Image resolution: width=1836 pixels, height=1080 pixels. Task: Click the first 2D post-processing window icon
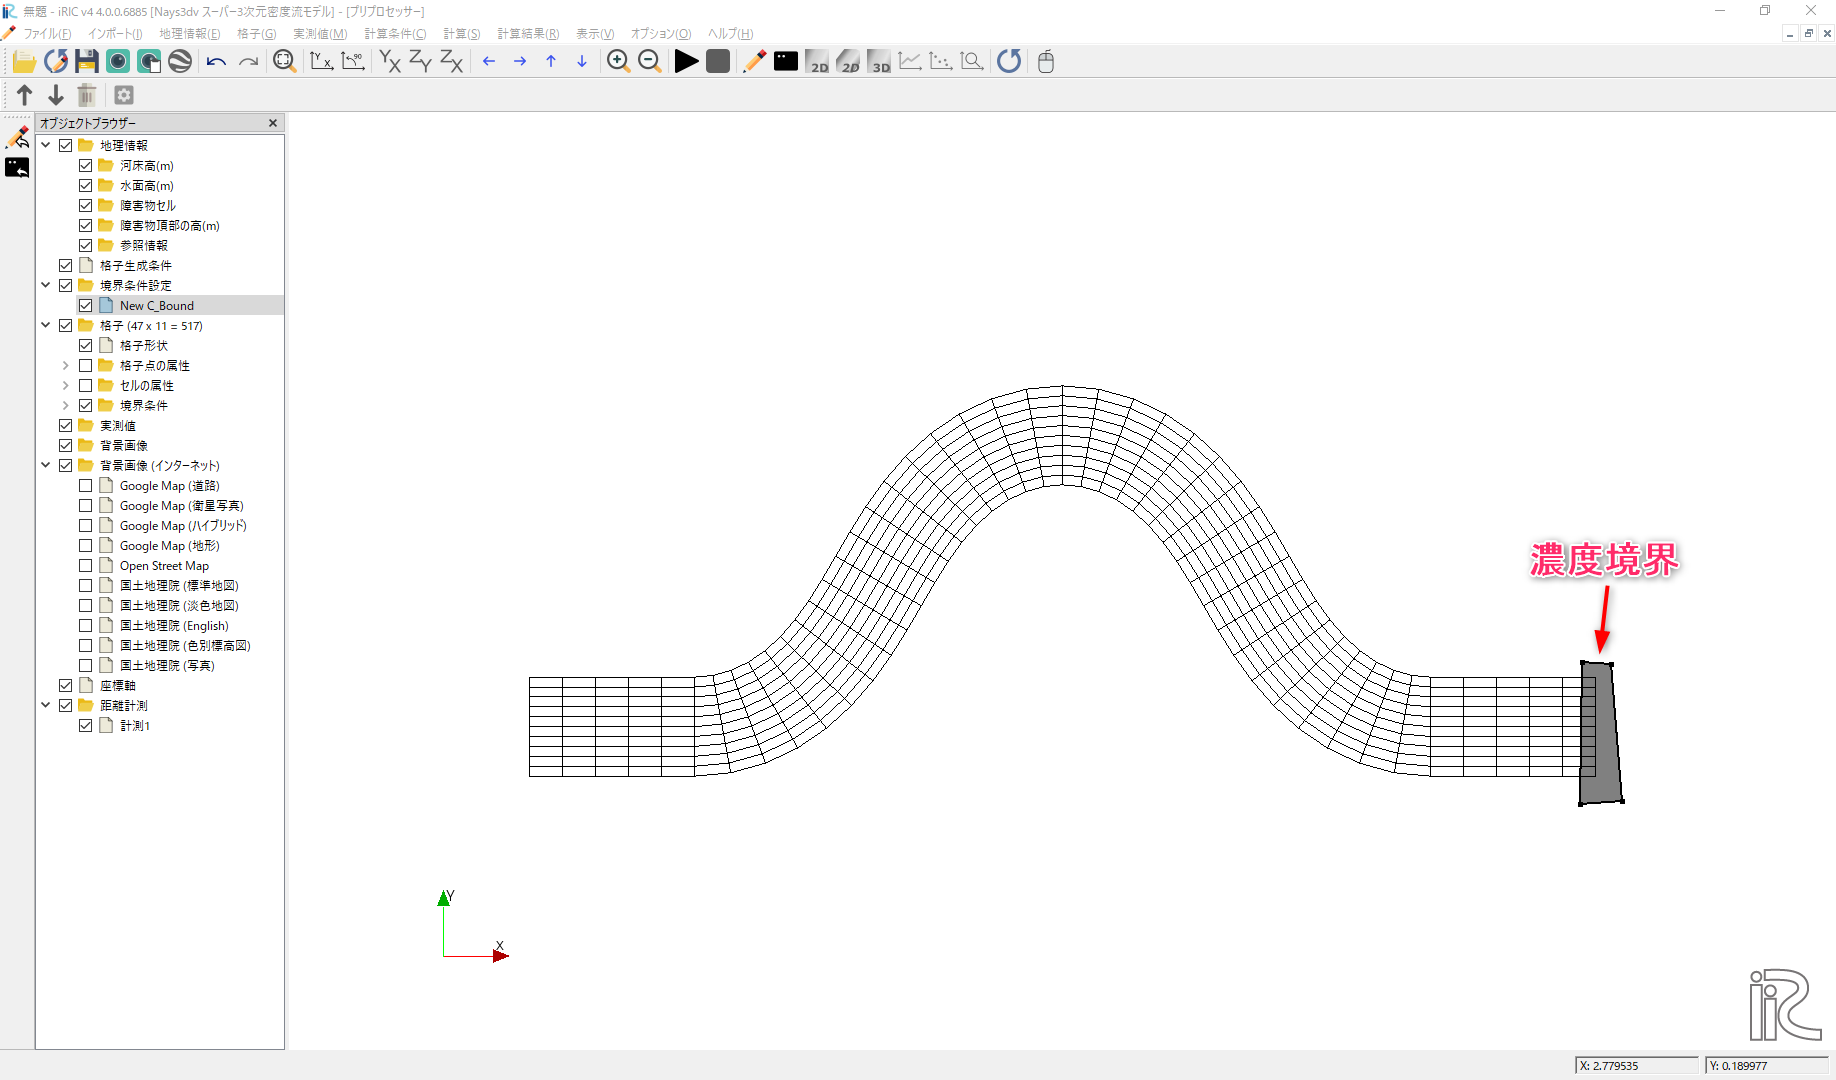click(x=817, y=62)
